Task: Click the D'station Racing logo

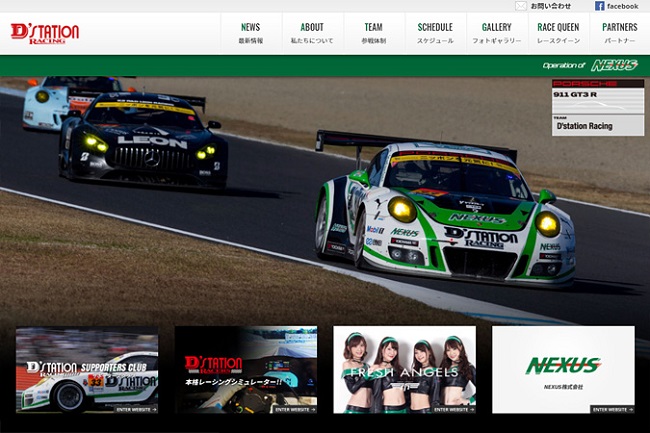Action: (45, 34)
